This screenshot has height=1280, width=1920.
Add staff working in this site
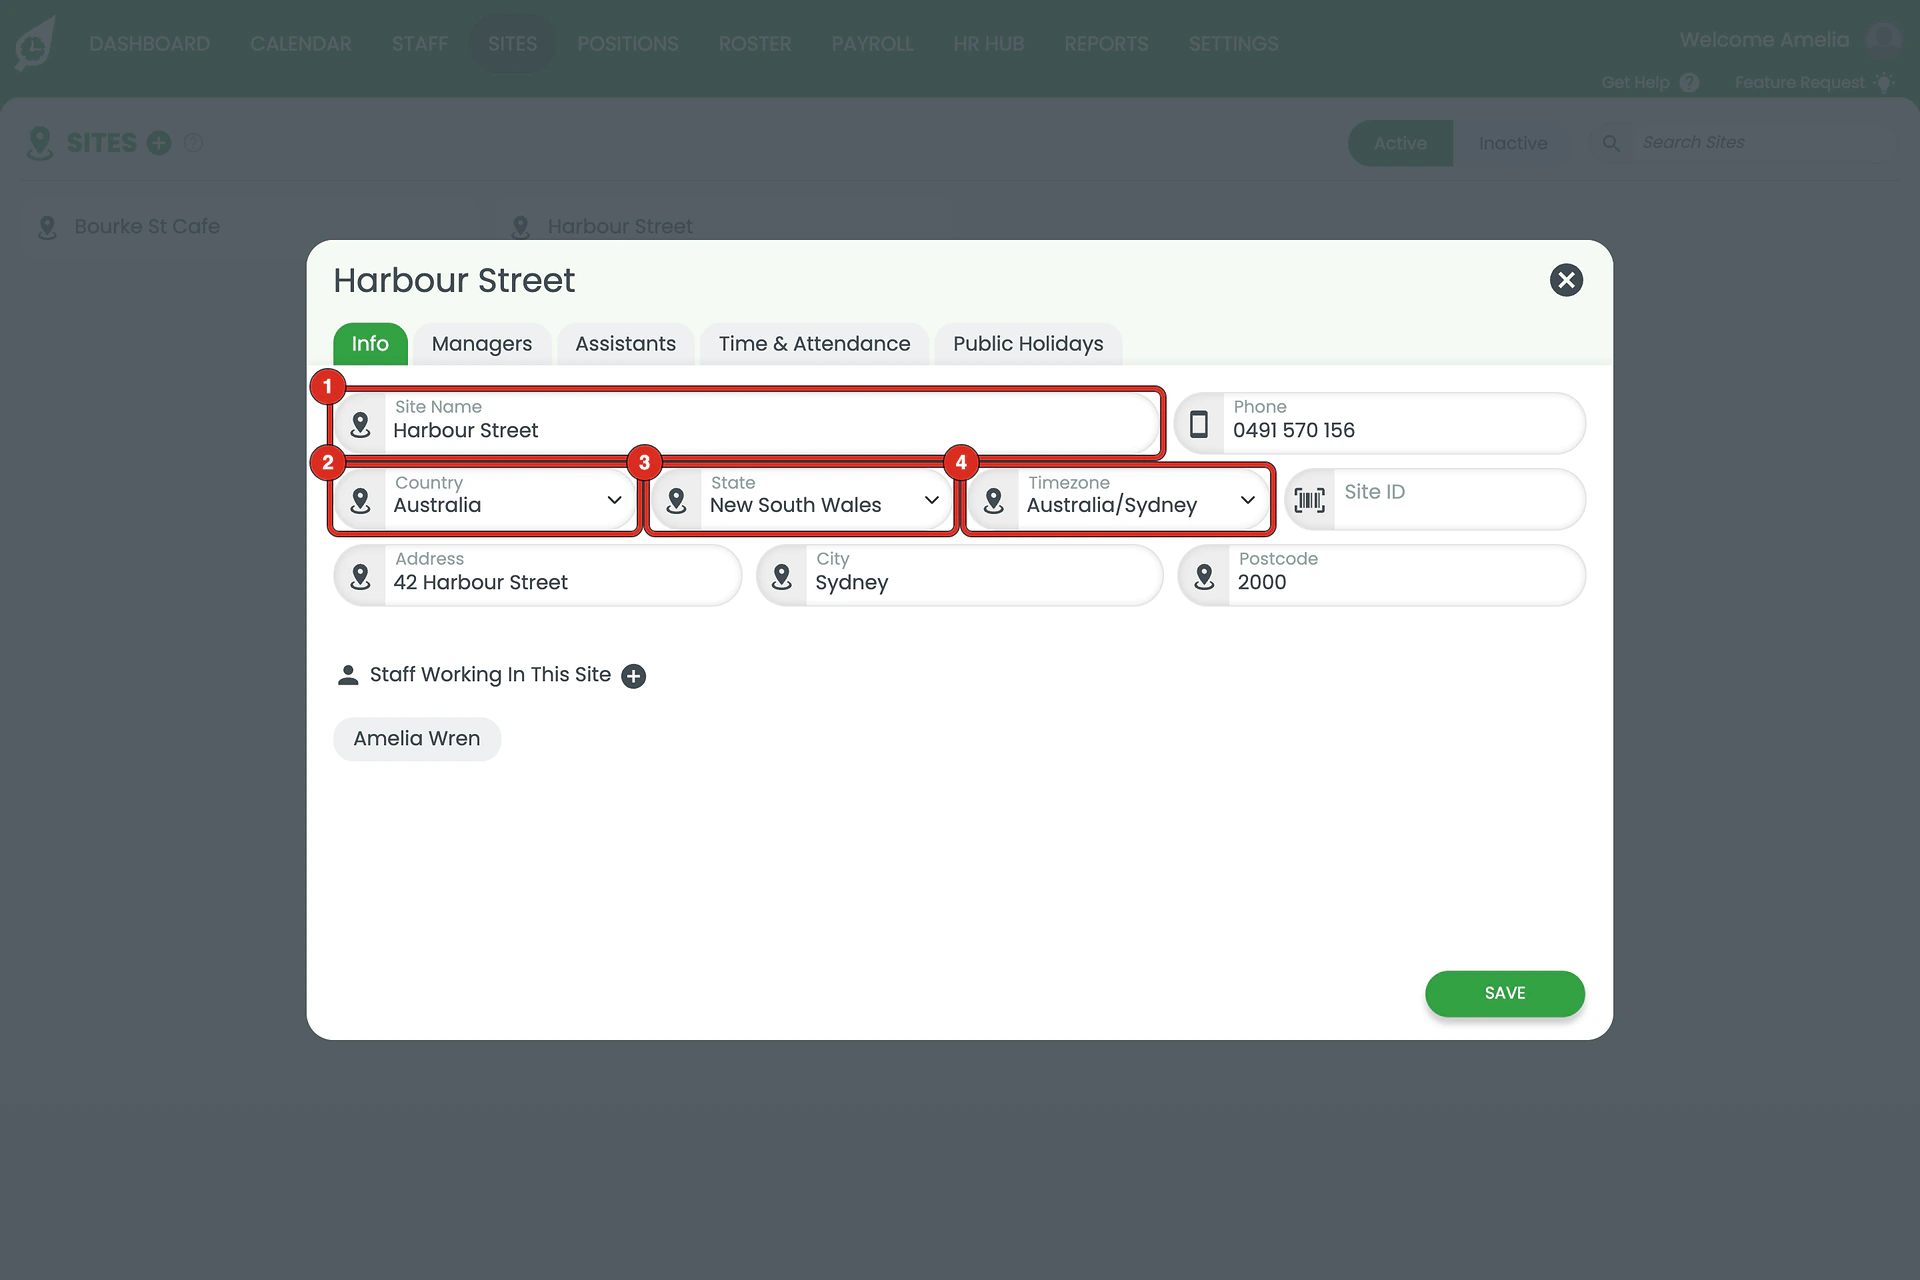633,677
